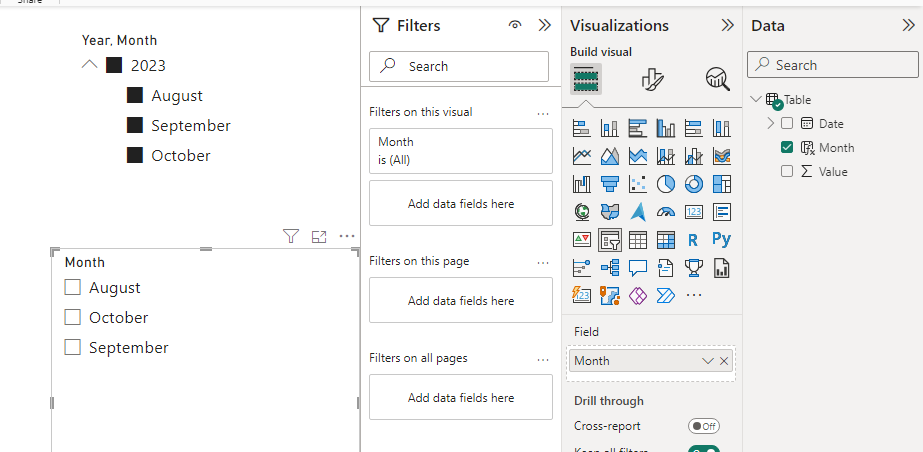Select the Slicer visual icon

coord(609,240)
